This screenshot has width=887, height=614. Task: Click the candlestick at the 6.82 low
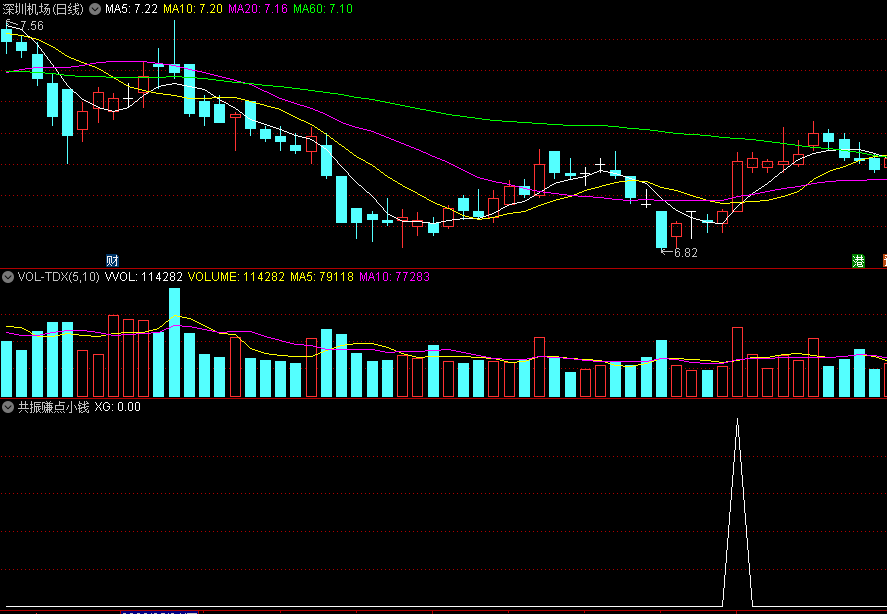point(661,229)
